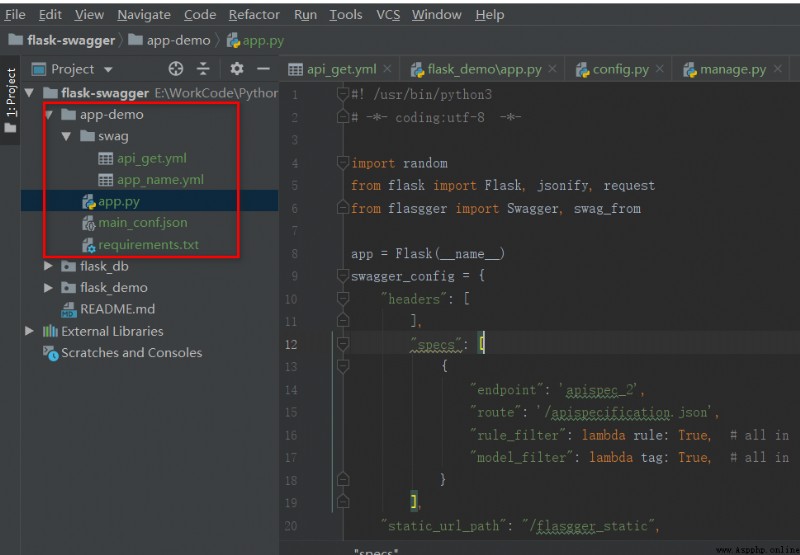Select main_conf.json file
The image size is (800, 555).
pos(142,223)
